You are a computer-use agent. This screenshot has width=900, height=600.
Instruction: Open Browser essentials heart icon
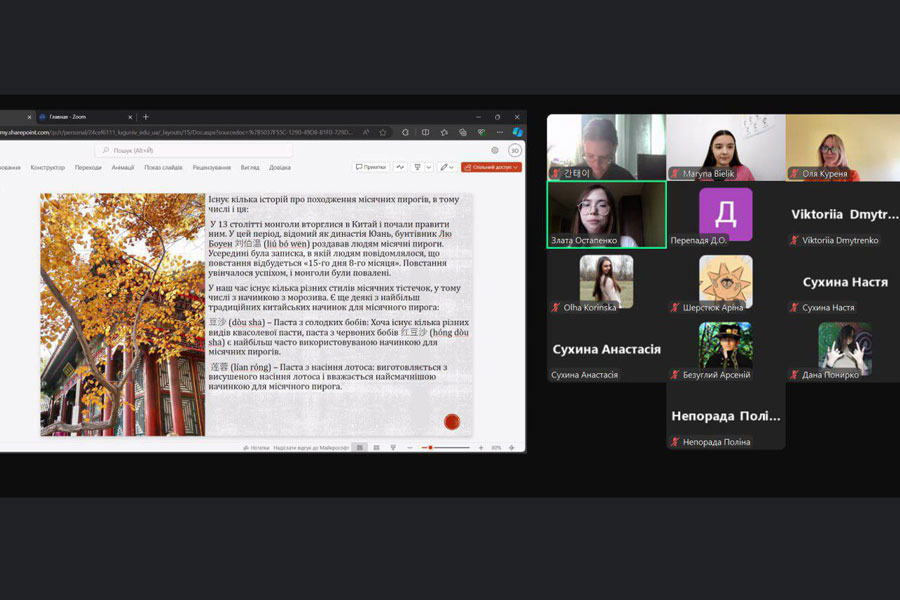(482, 133)
